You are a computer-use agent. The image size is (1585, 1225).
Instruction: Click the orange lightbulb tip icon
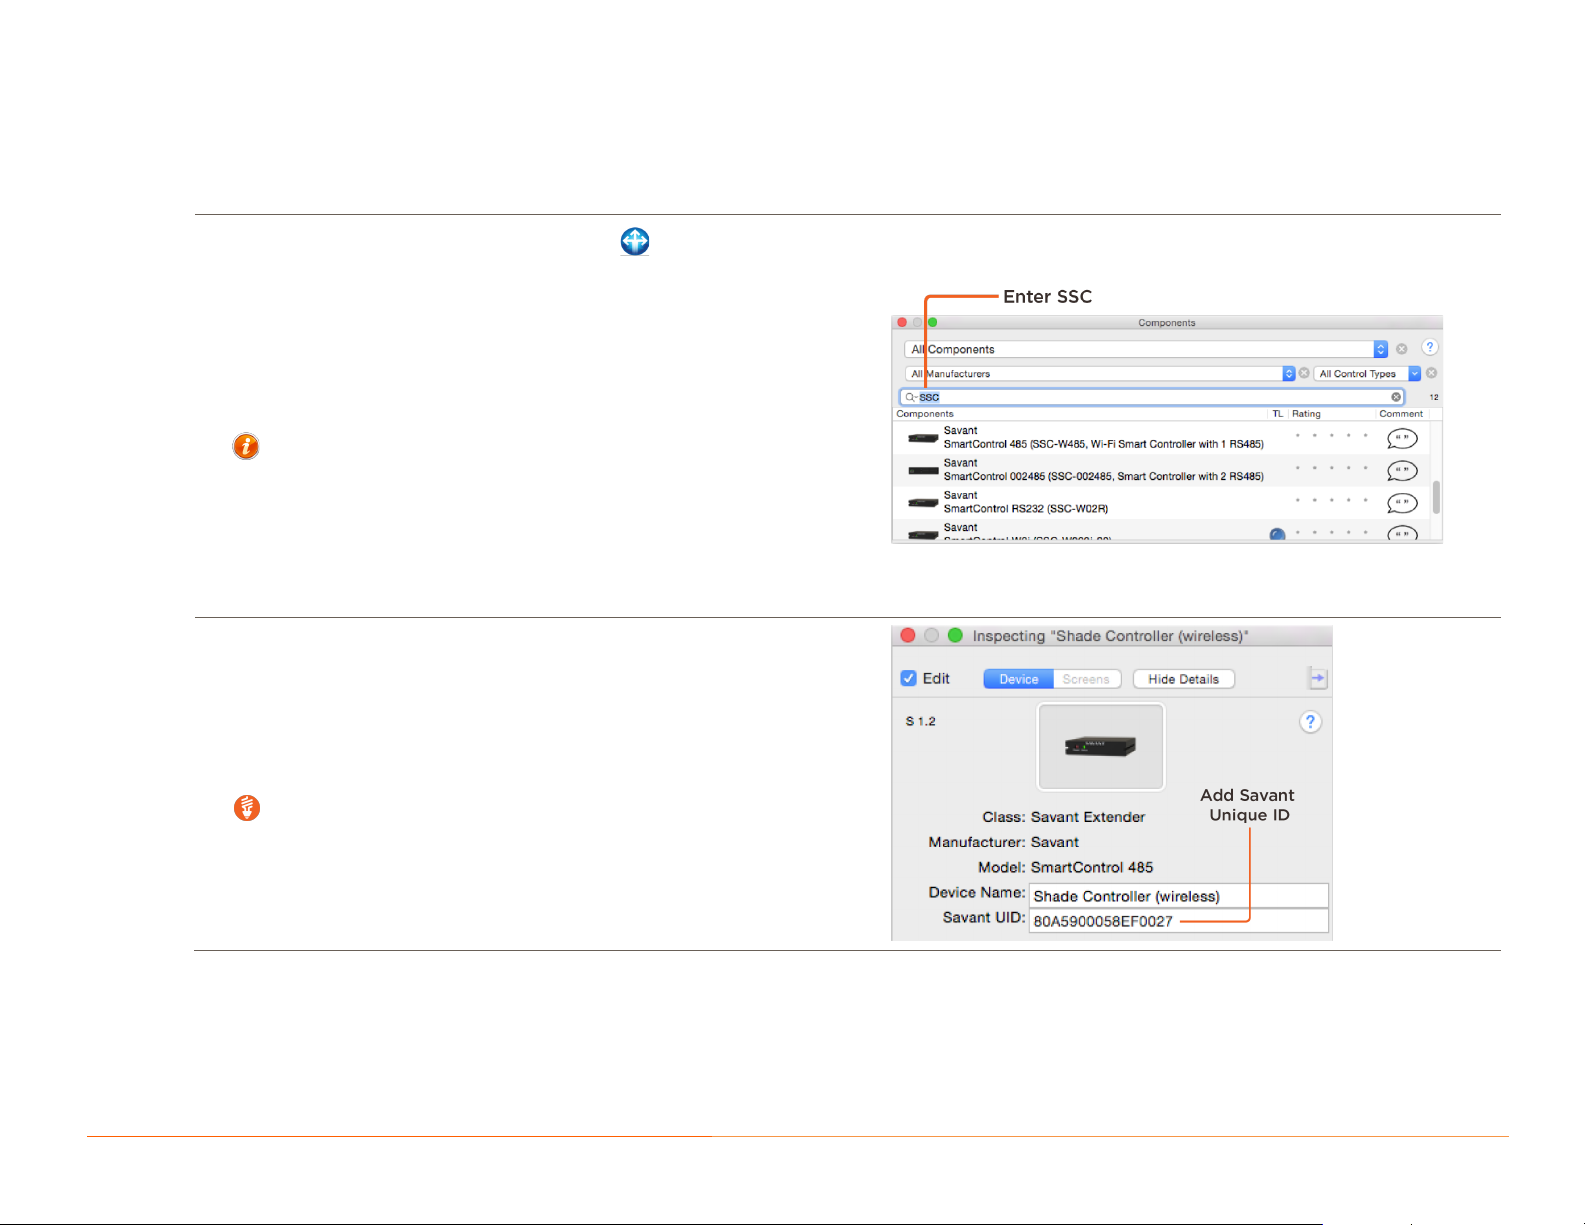(247, 808)
